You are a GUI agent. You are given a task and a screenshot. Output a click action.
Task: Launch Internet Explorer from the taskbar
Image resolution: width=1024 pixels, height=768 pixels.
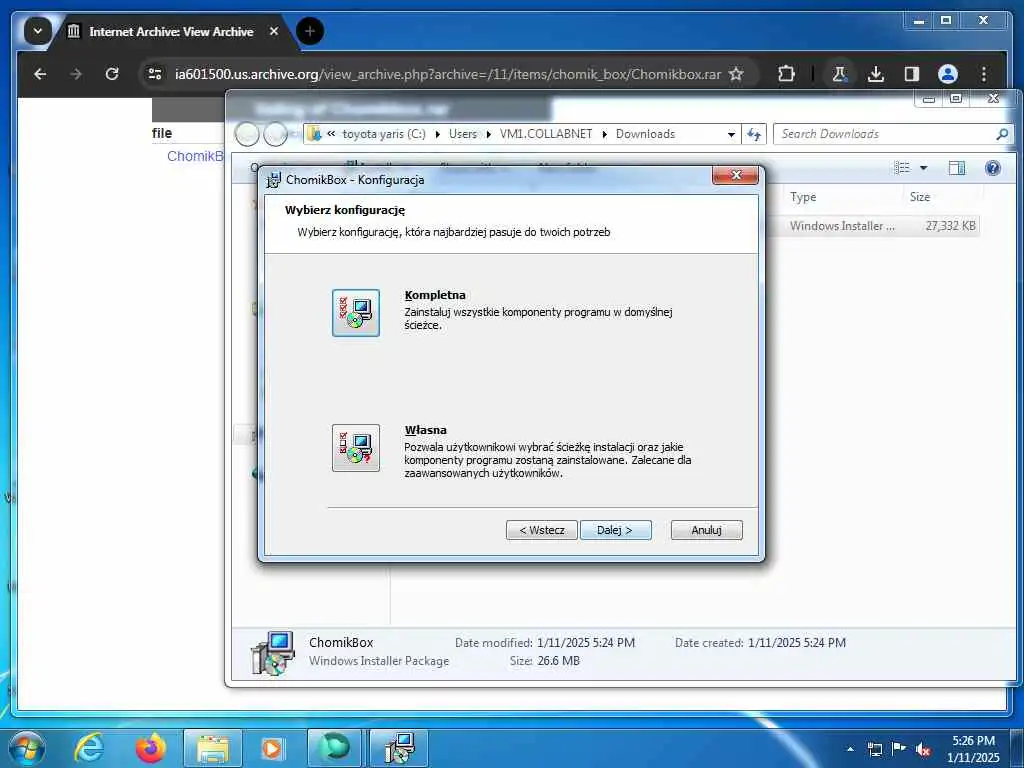pos(89,748)
